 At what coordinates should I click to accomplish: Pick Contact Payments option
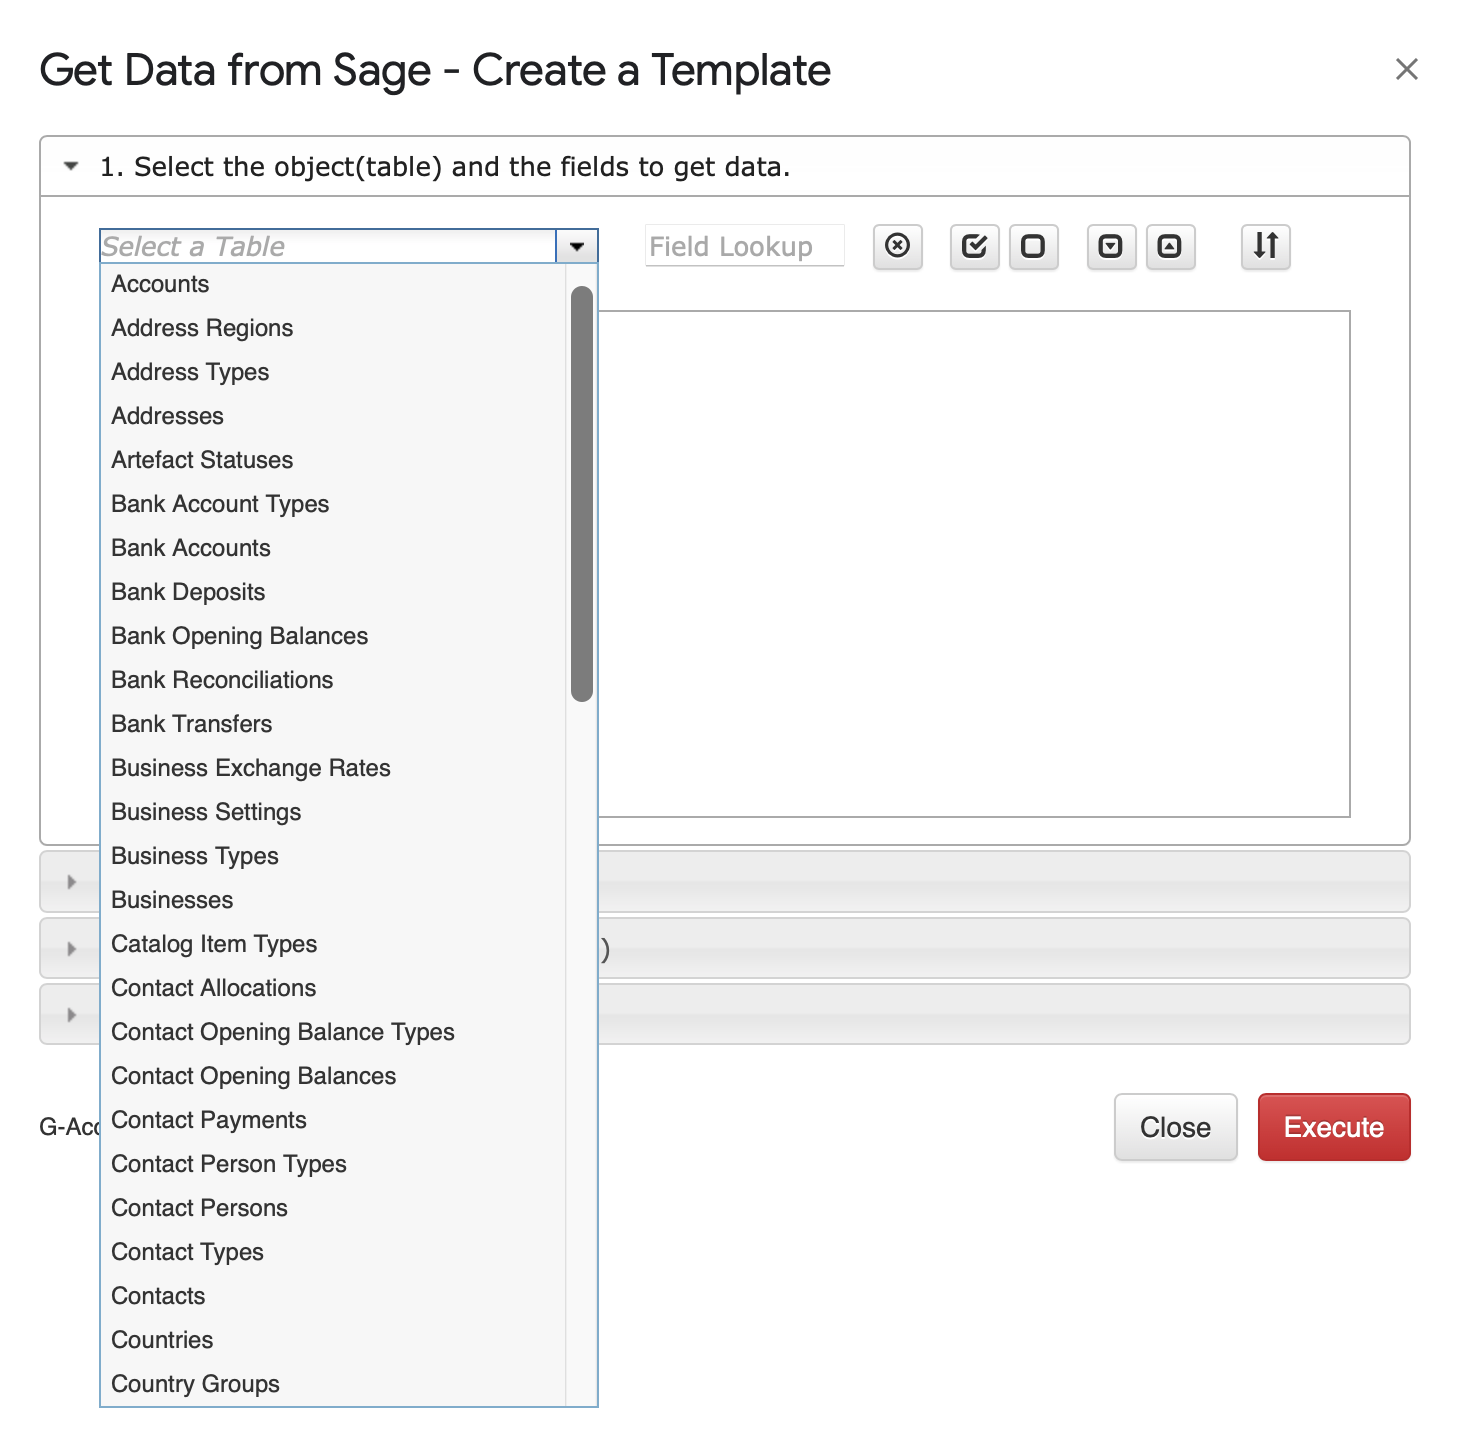tap(334, 1120)
